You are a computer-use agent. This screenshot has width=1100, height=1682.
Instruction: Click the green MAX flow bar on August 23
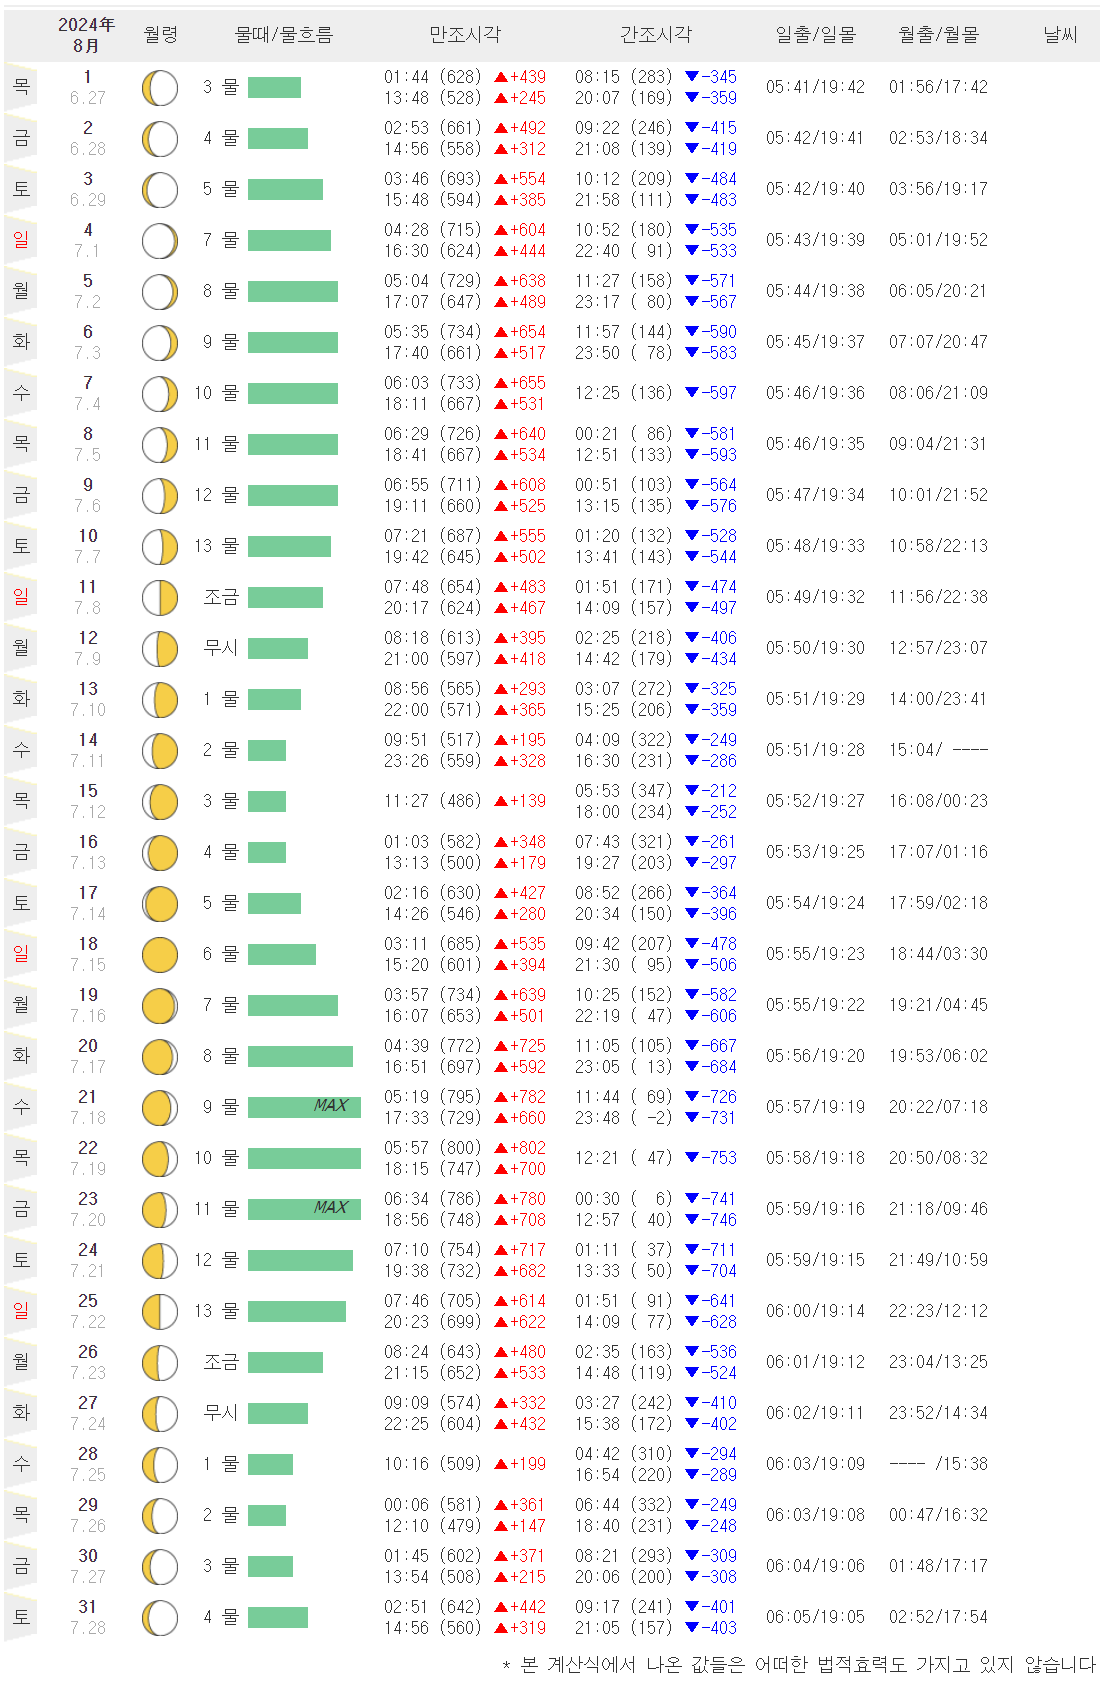[x=304, y=1209]
